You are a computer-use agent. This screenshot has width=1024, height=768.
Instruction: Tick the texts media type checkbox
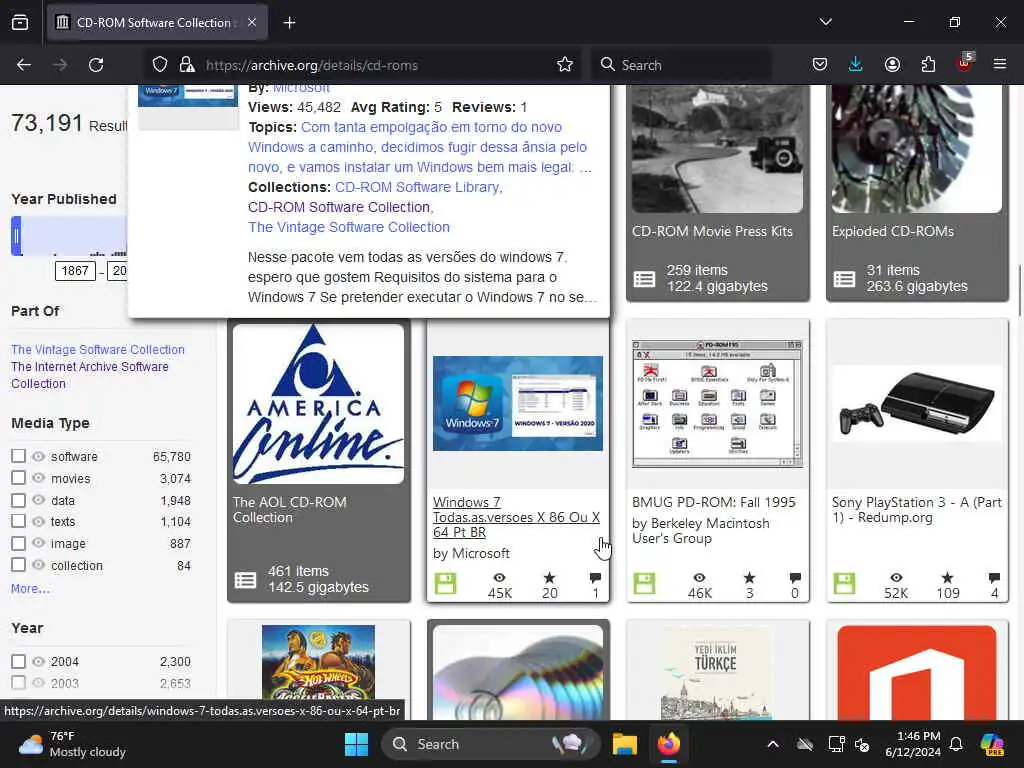coord(18,521)
